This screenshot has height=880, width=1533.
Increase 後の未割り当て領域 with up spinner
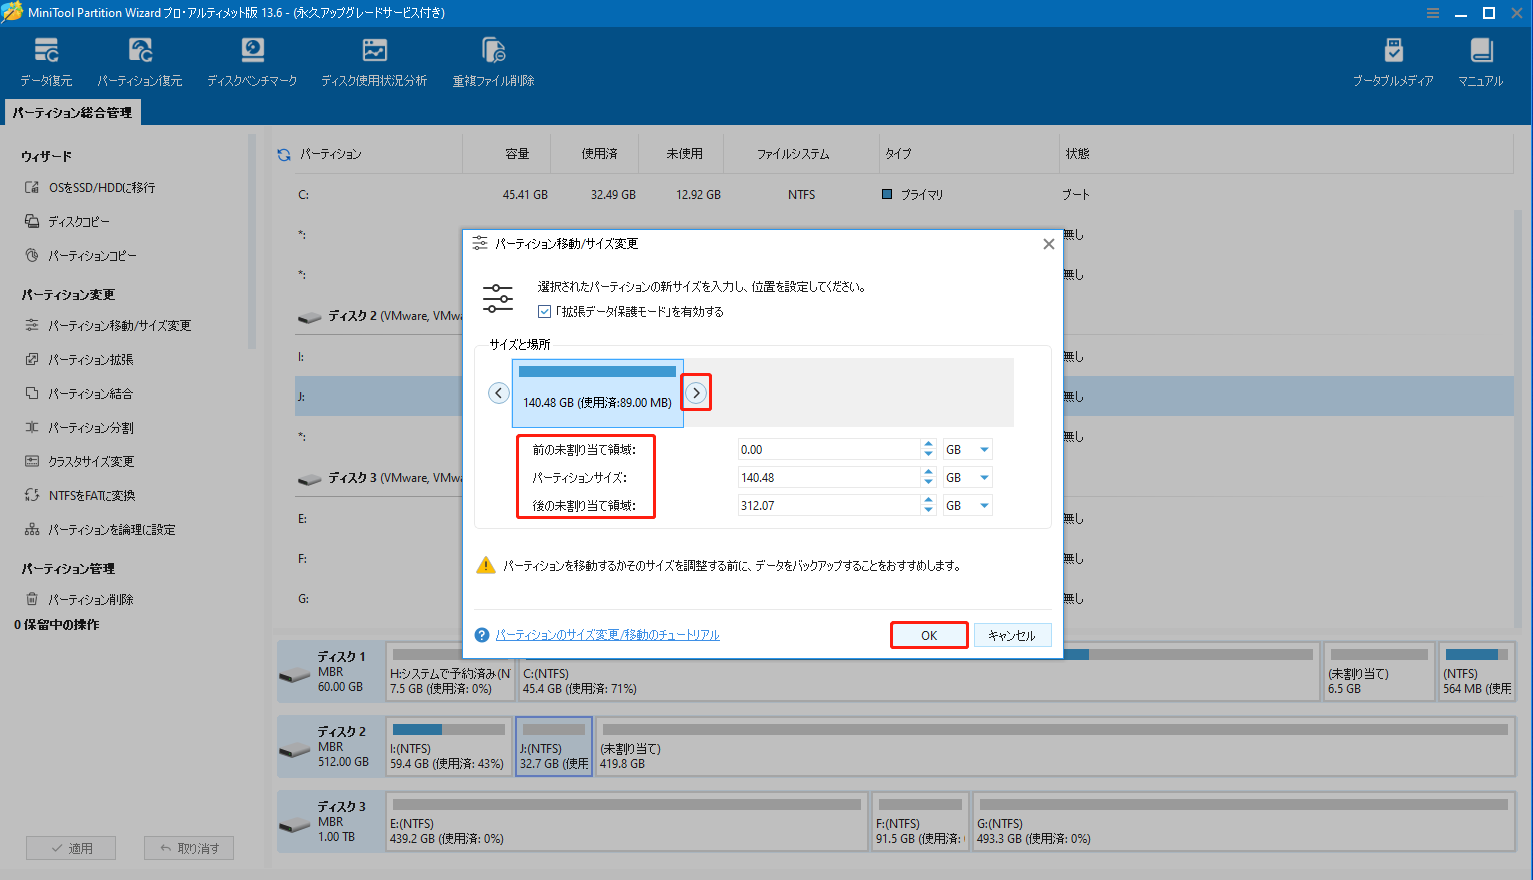[929, 501]
